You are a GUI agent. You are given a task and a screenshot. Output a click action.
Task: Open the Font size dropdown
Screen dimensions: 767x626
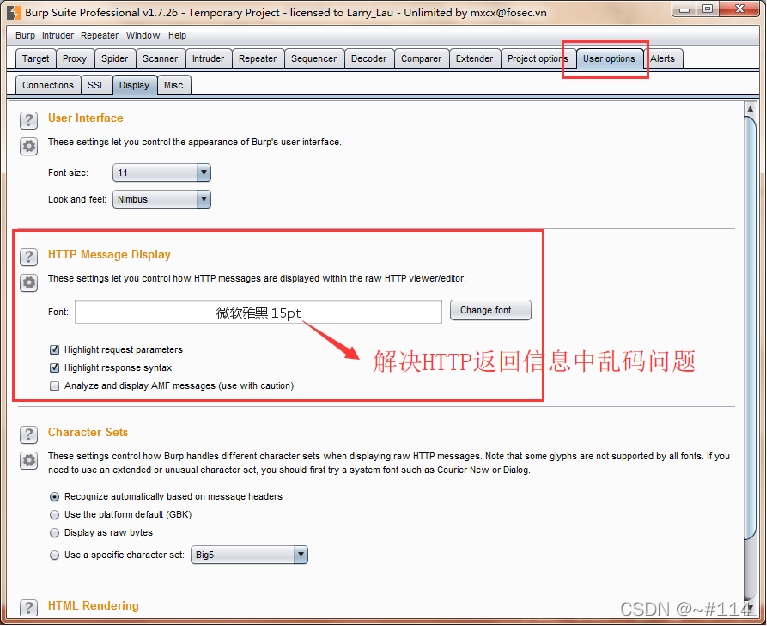tap(161, 173)
